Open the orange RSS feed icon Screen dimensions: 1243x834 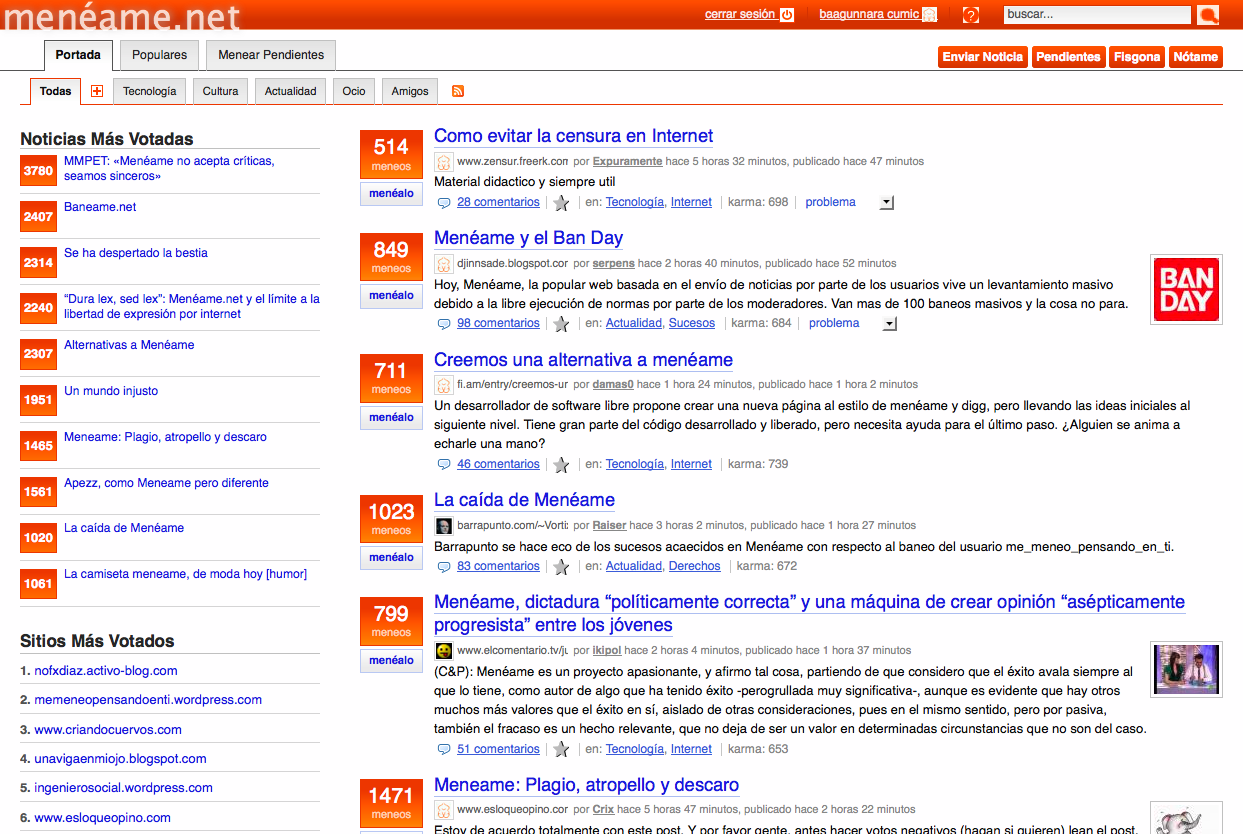(458, 91)
